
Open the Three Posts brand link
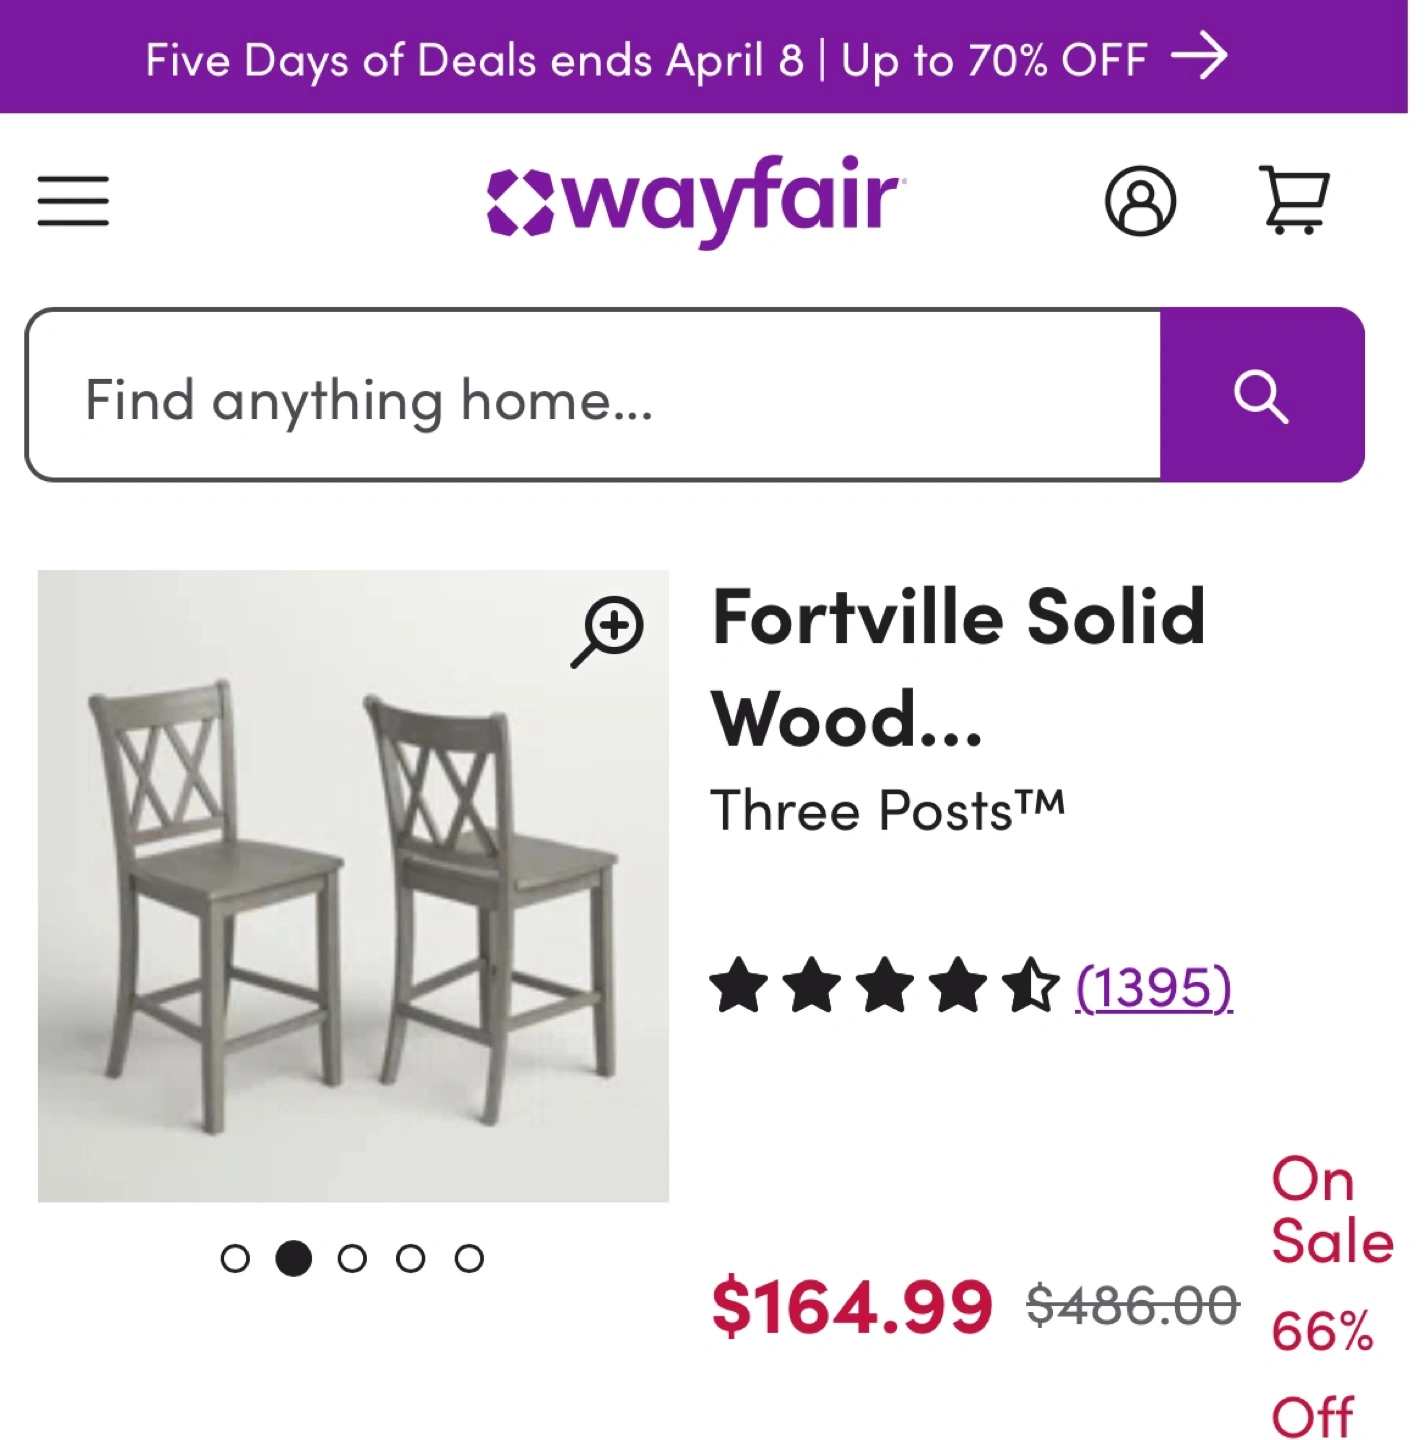(x=887, y=810)
